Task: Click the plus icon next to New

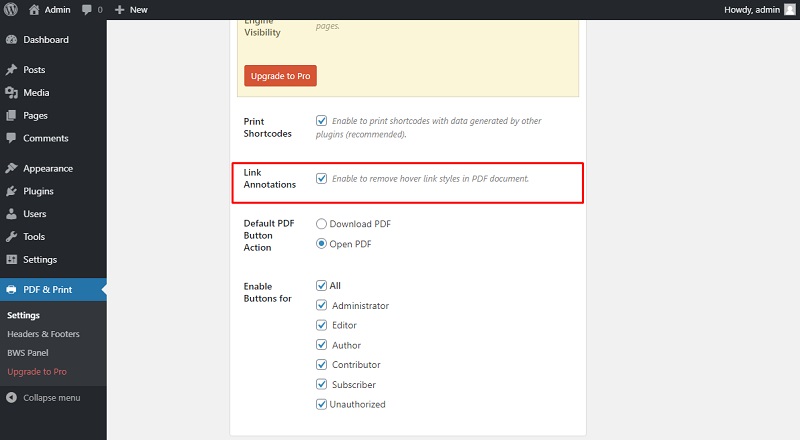Action: [119, 10]
